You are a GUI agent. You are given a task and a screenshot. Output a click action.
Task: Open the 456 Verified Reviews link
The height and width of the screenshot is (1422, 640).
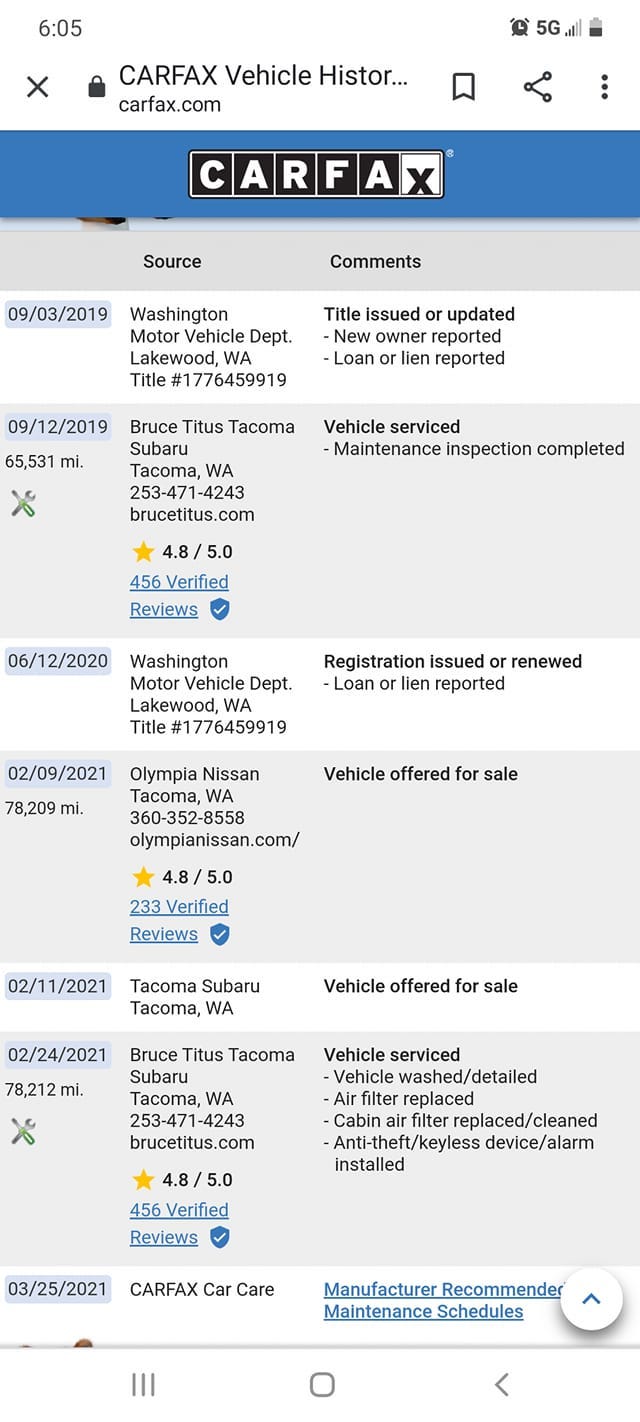178,581
